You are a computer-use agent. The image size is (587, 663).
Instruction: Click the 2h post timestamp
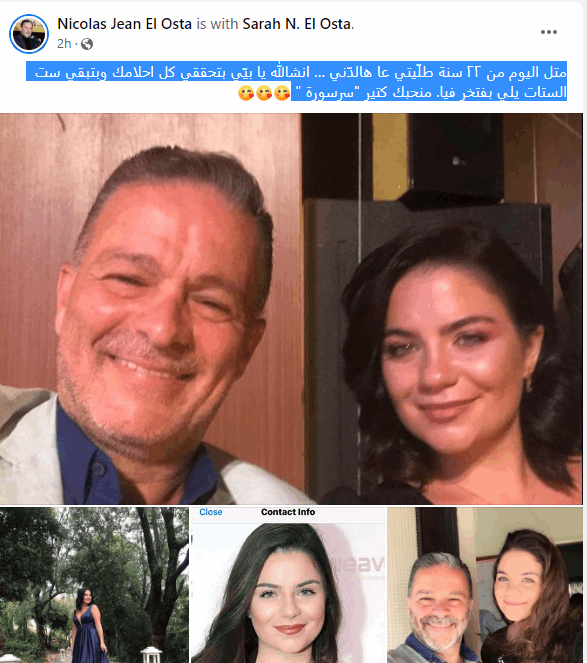[64, 44]
